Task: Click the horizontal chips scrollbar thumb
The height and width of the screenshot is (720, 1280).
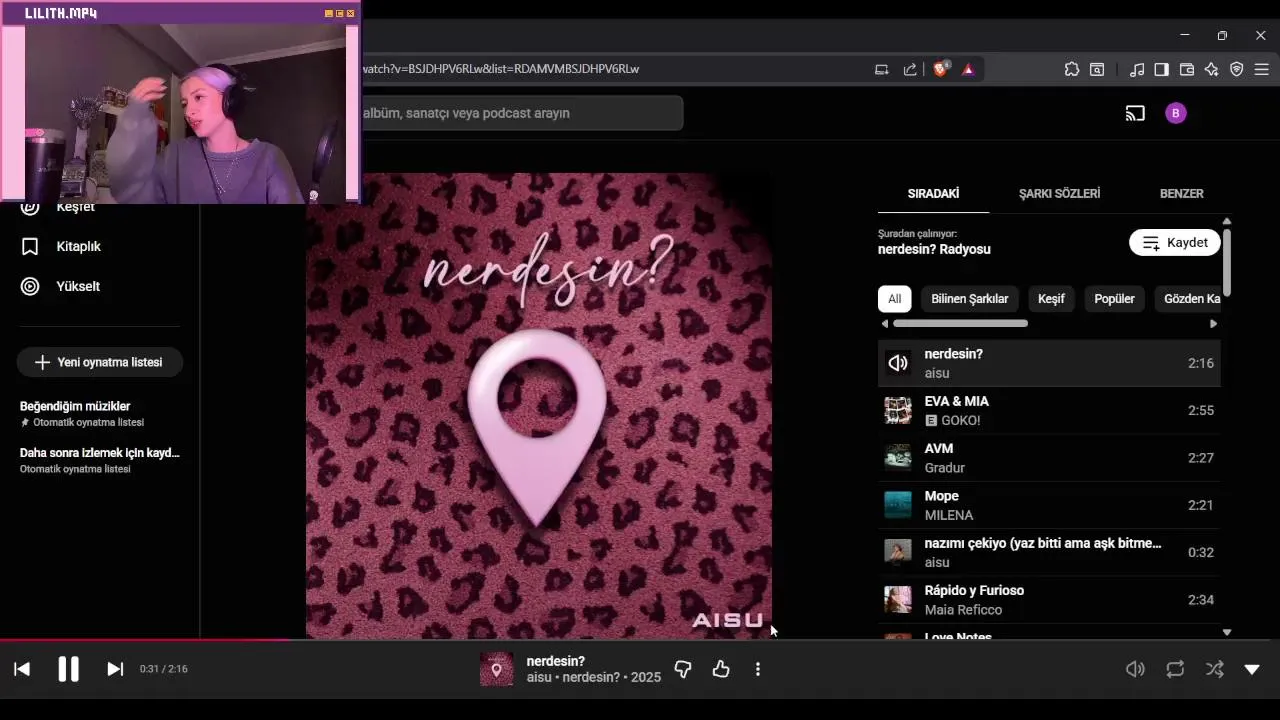Action: [x=960, y=324]
